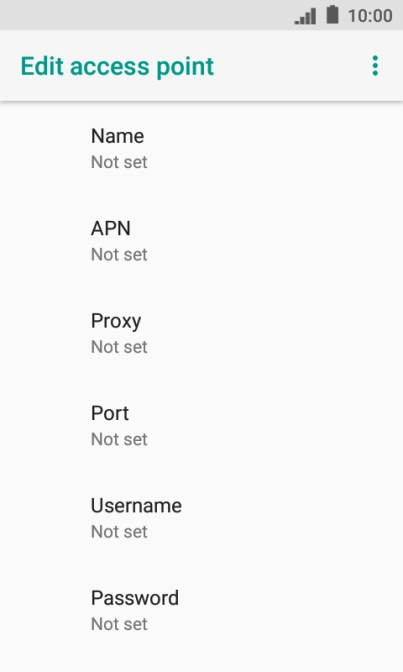Edit the access point Name entry
This screenshot has width=403, height=672.
[202, 149]
